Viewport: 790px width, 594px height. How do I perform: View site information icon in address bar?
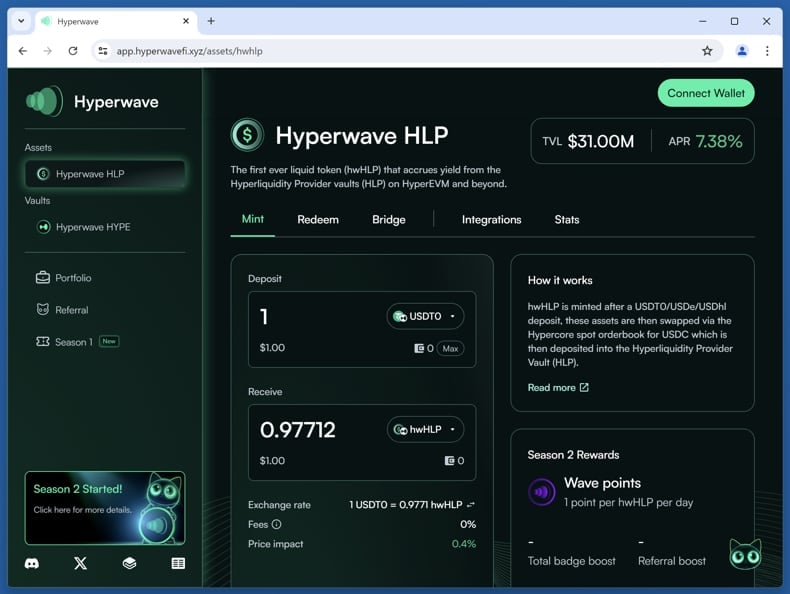[103, 51]
